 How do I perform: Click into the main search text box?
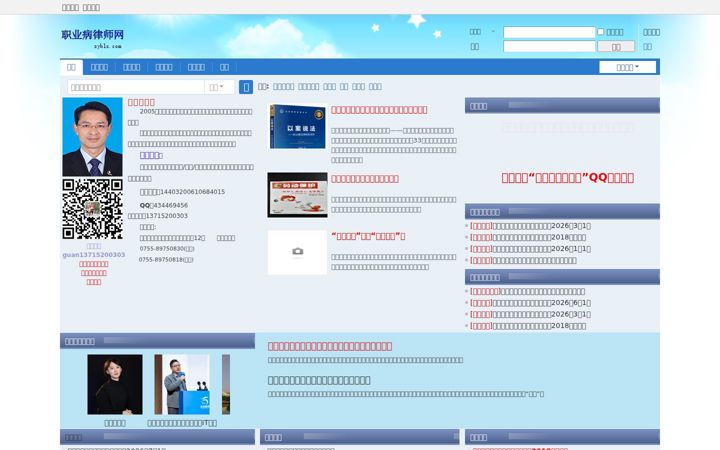(x=136, y=87)
